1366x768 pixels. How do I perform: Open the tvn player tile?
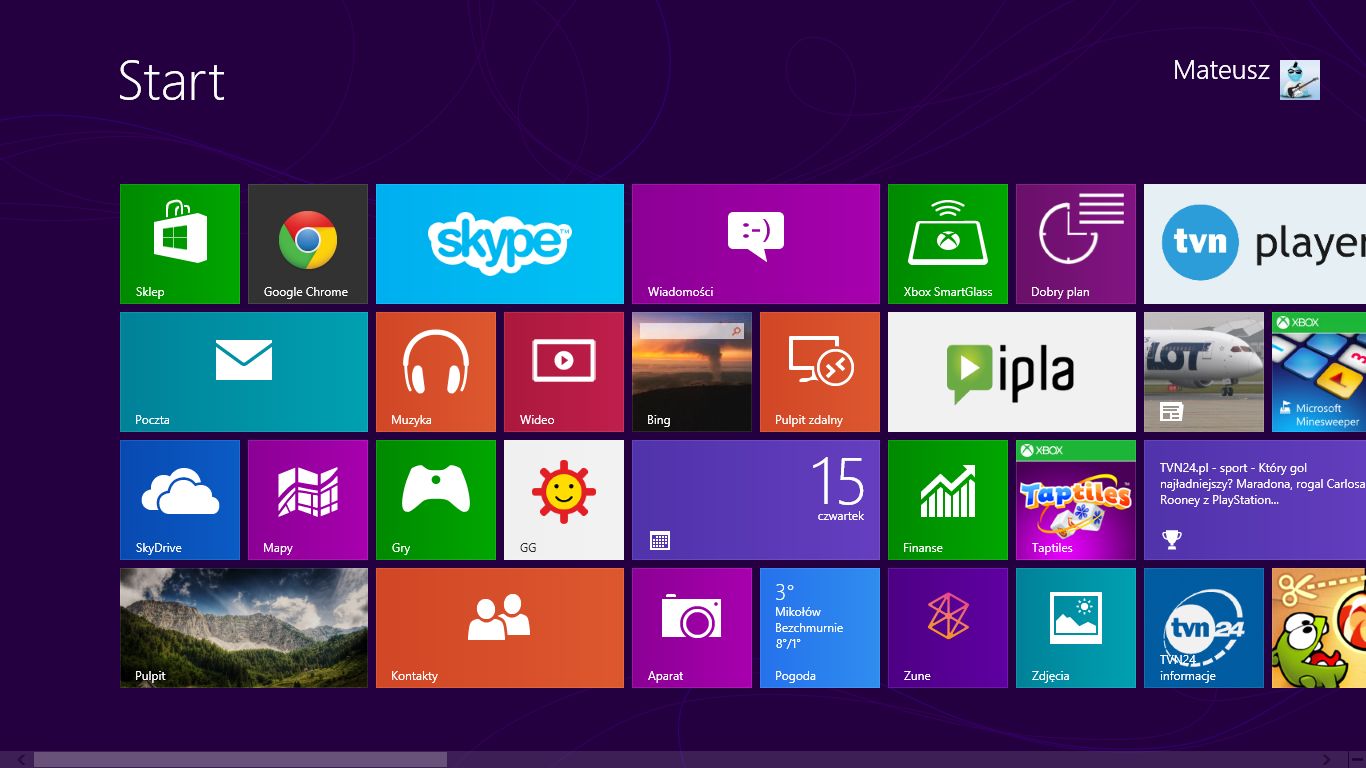[1255, 244]
